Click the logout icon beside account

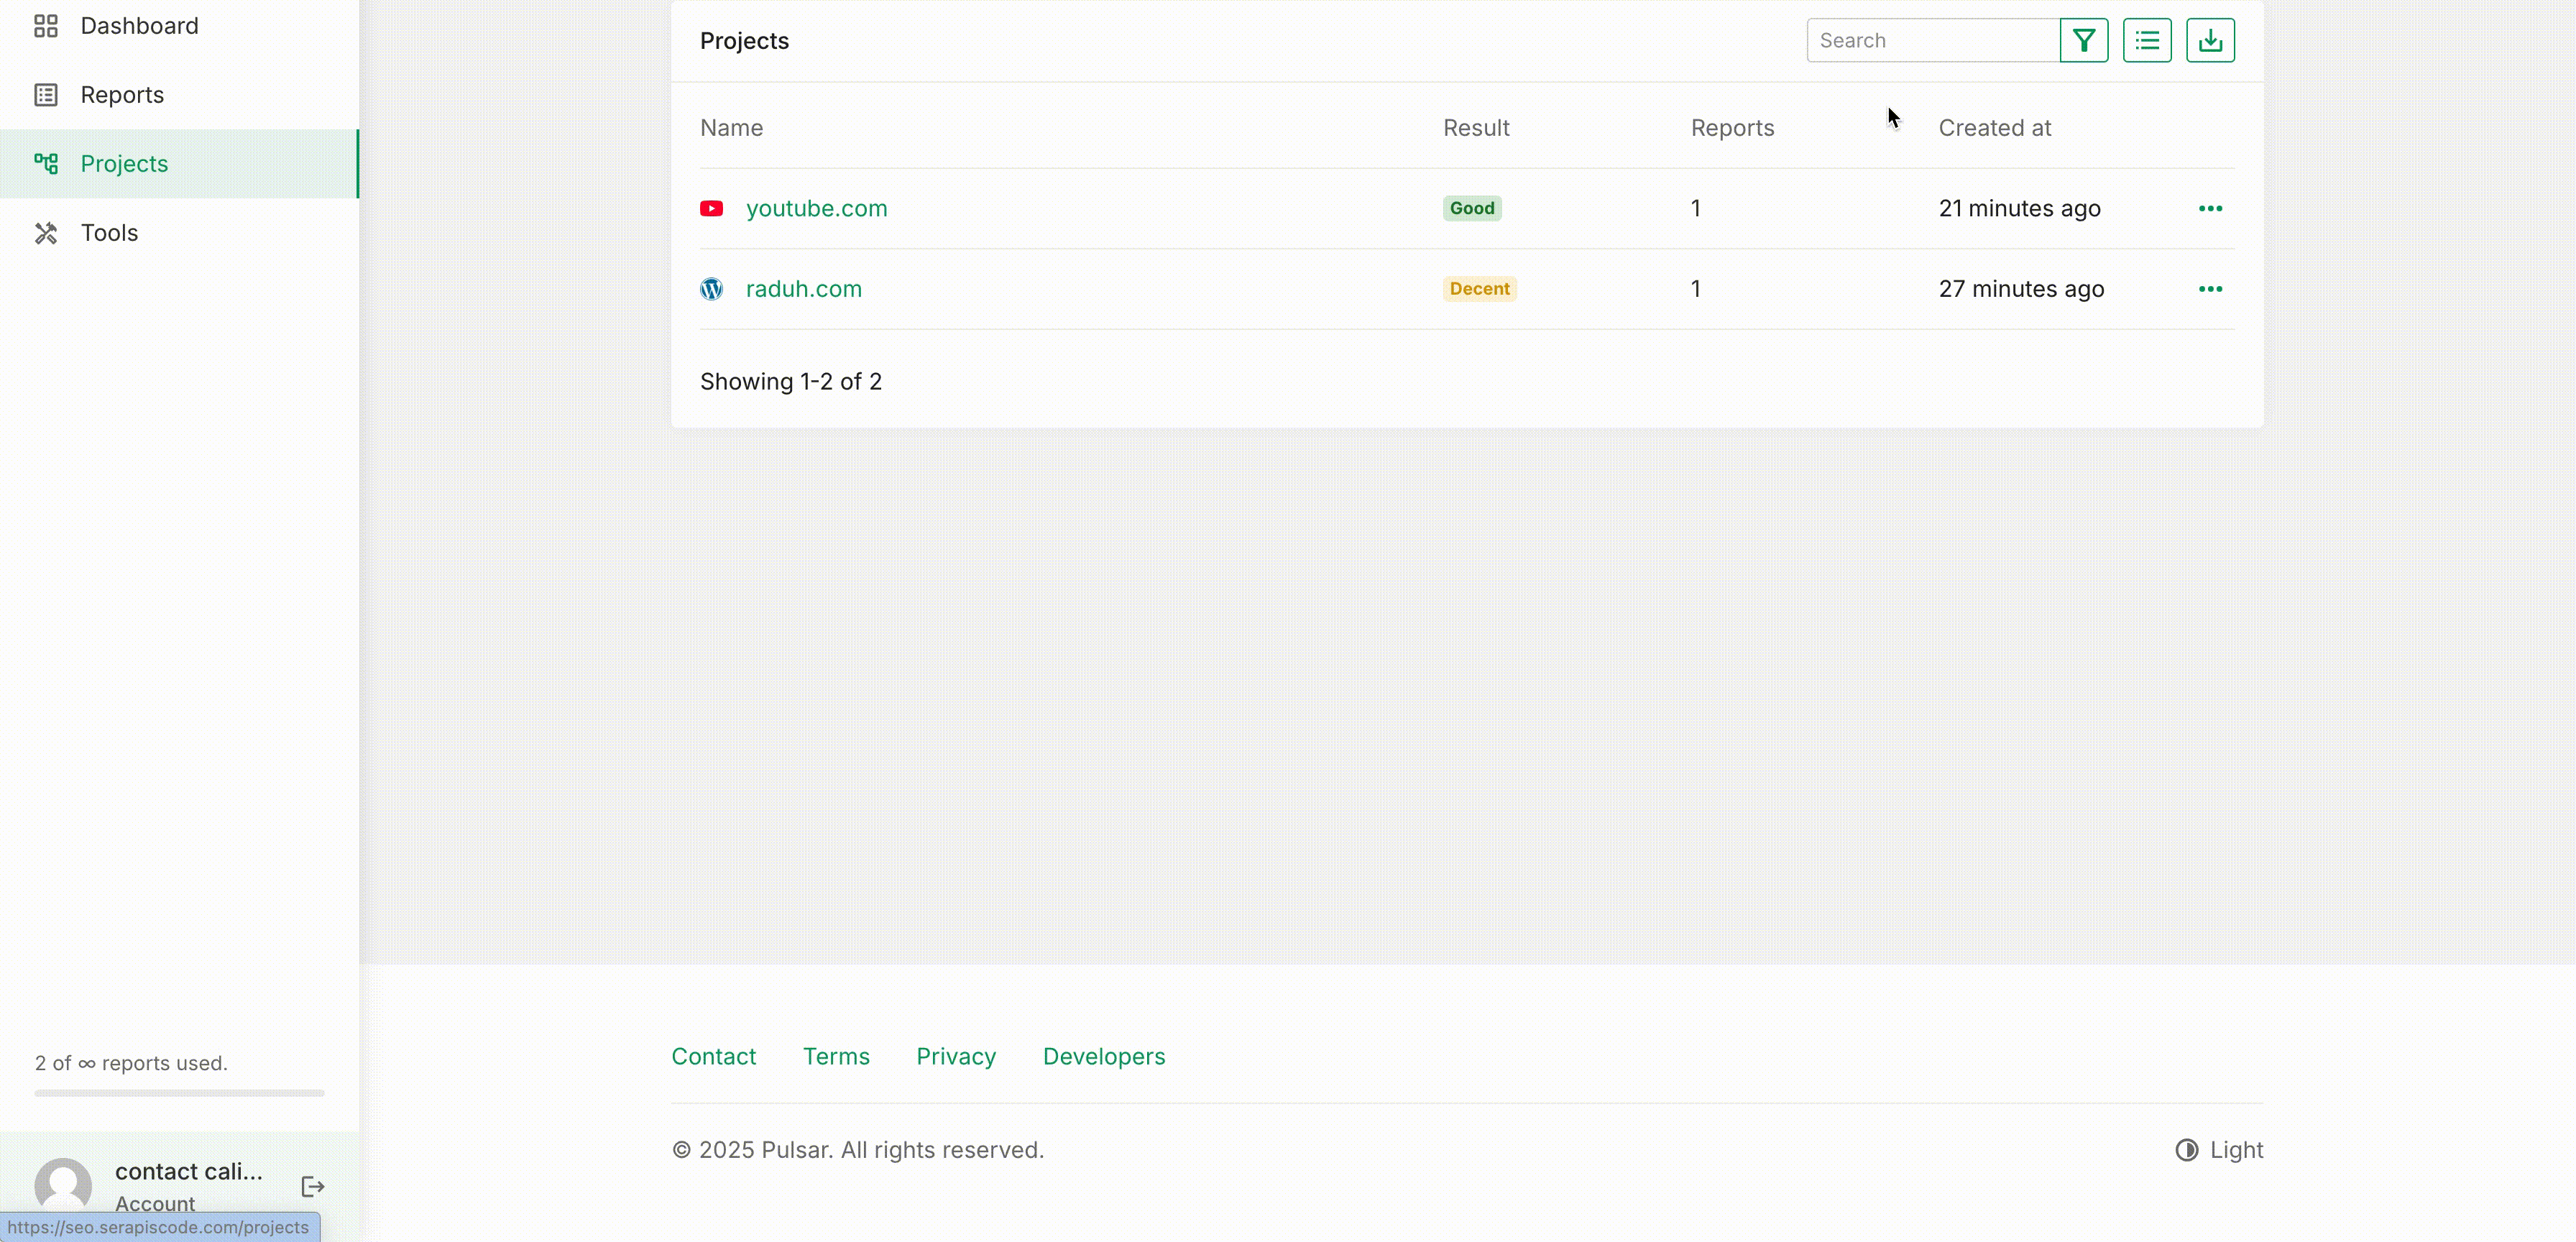(313, 1186)
